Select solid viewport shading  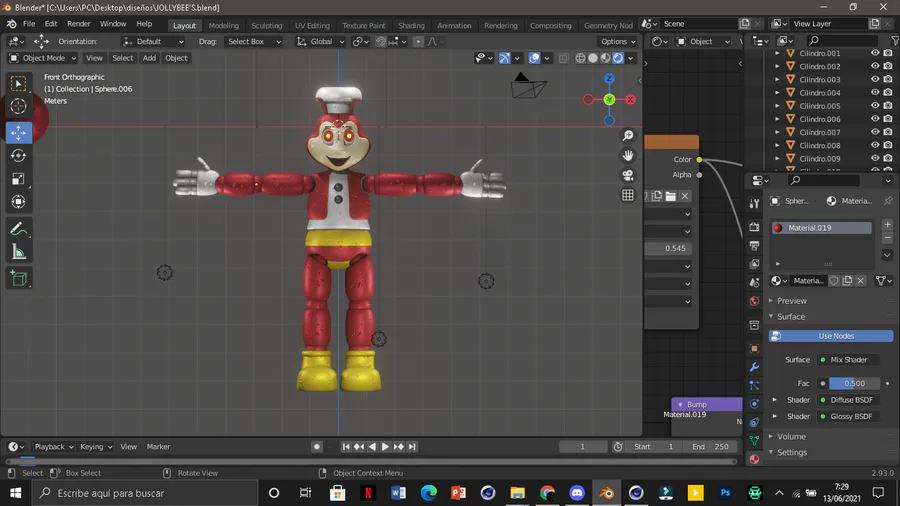tap(593, 58)
